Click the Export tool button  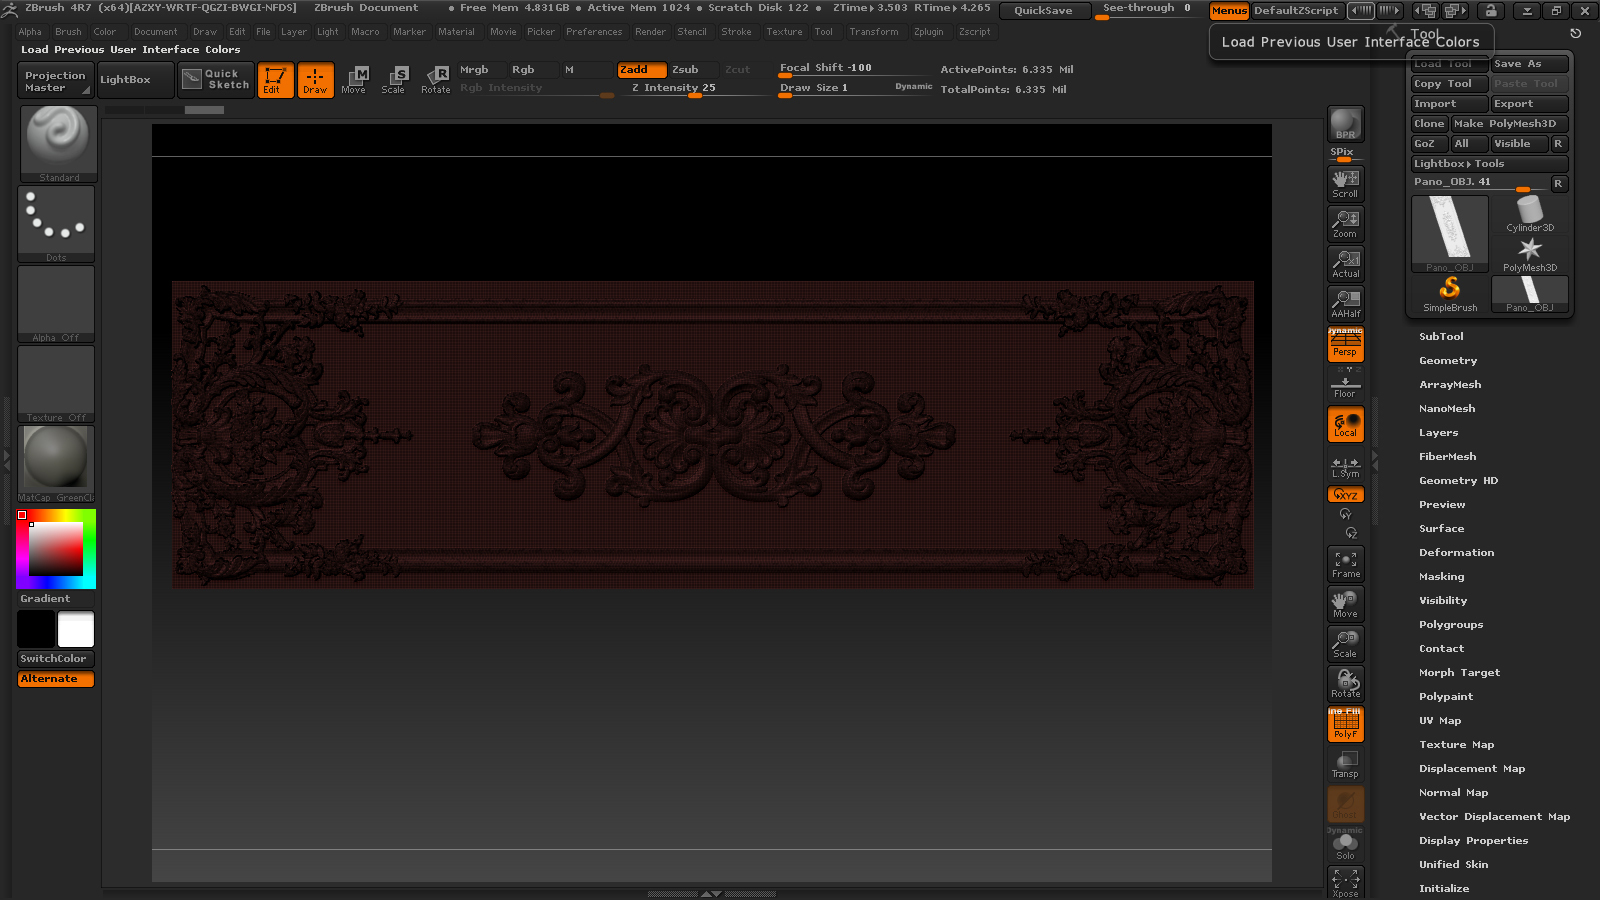tap(1529, 104)
